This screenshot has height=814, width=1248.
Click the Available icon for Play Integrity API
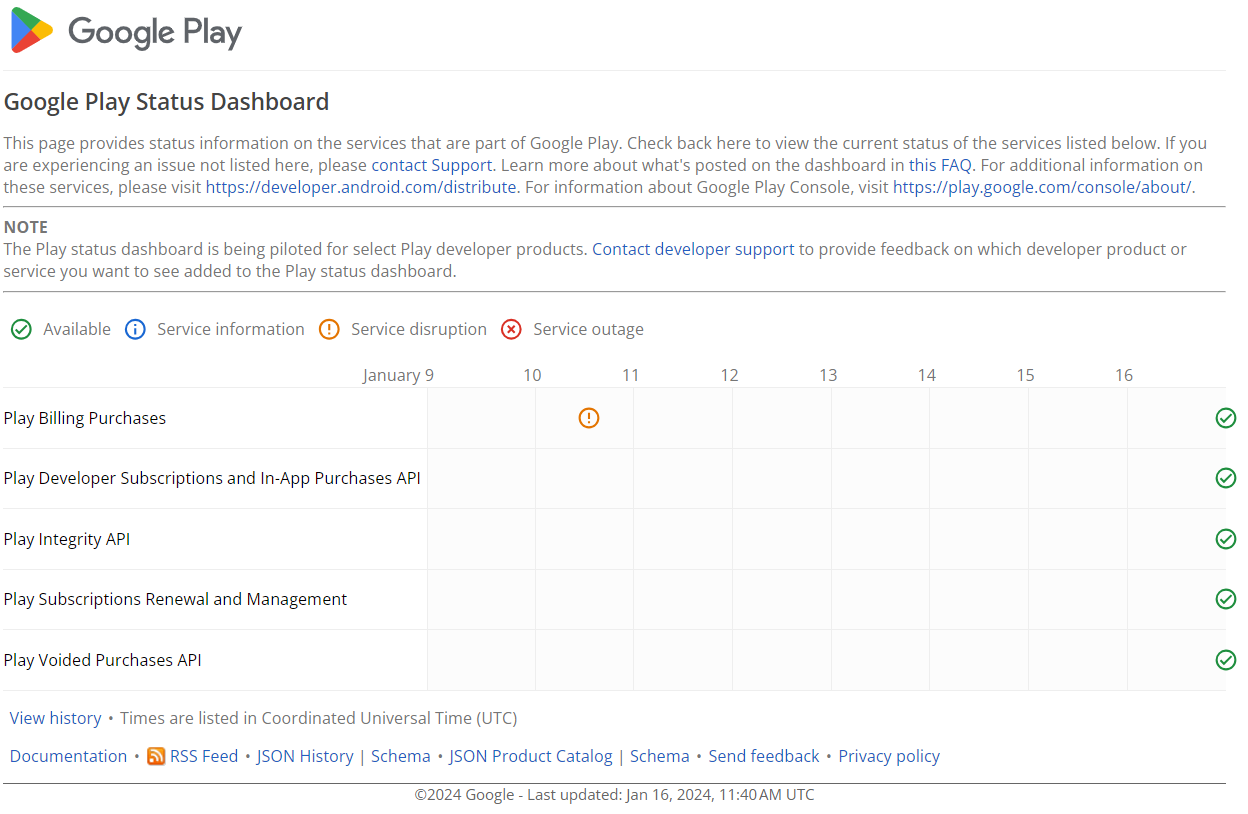pos(1226,539)
